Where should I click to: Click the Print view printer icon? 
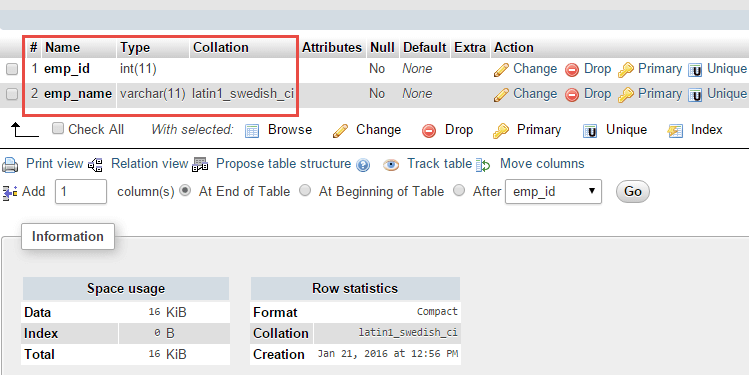point(10,165)
